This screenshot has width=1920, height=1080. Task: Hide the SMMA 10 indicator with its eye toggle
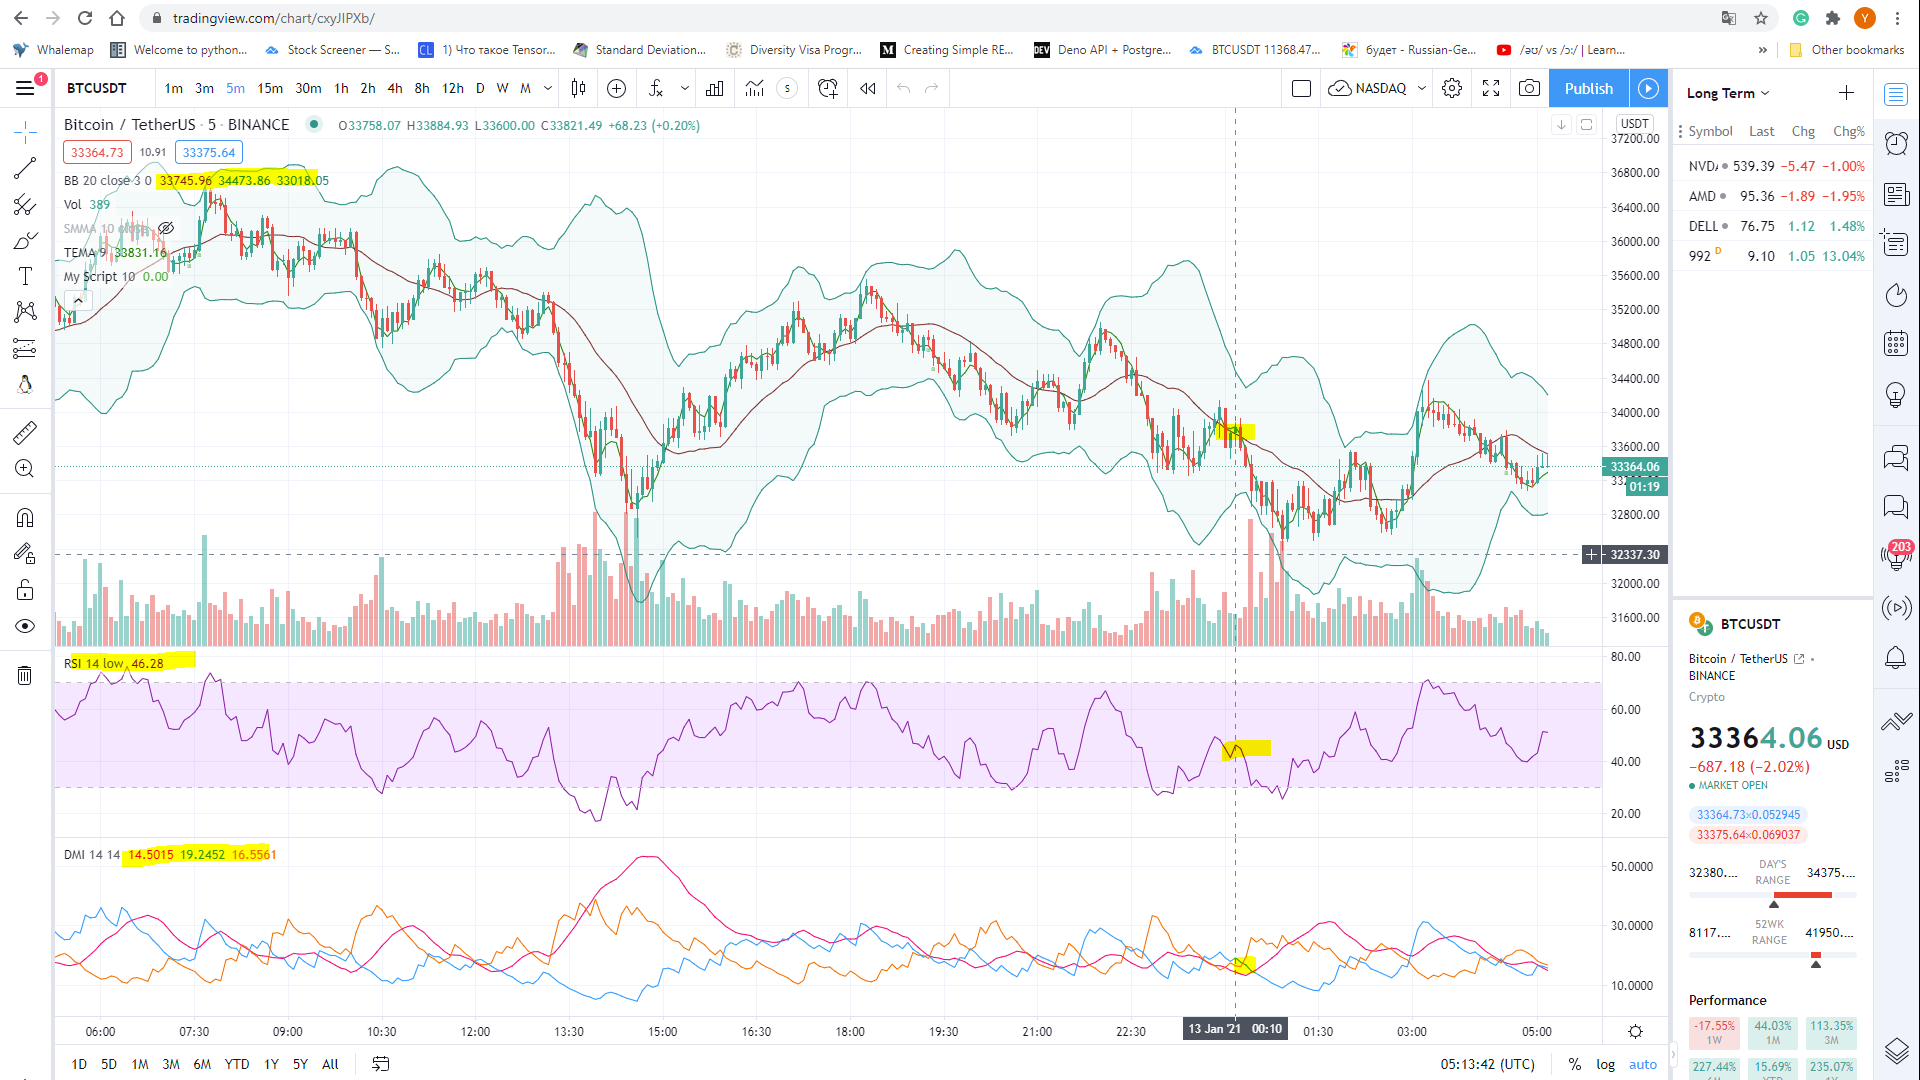coord(166,228)
